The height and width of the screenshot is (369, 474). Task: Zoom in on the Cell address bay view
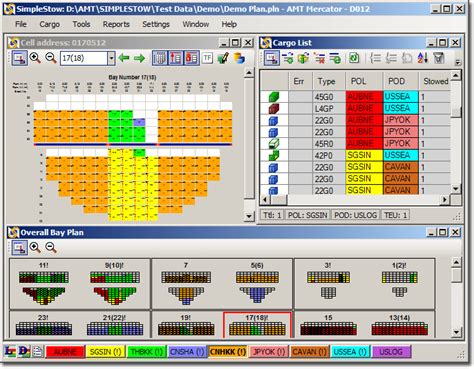tap(35, 58)
